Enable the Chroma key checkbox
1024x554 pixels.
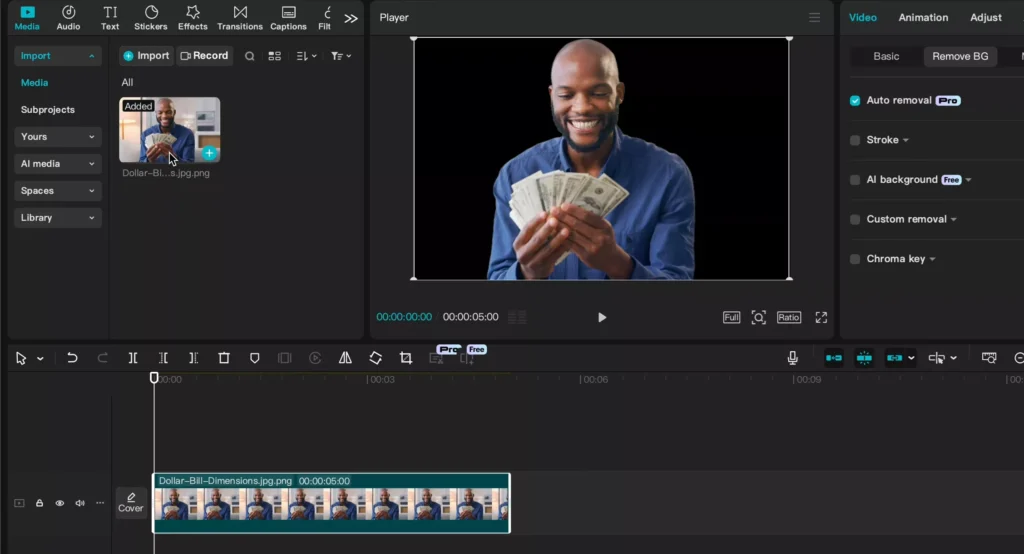pos(855,259)
